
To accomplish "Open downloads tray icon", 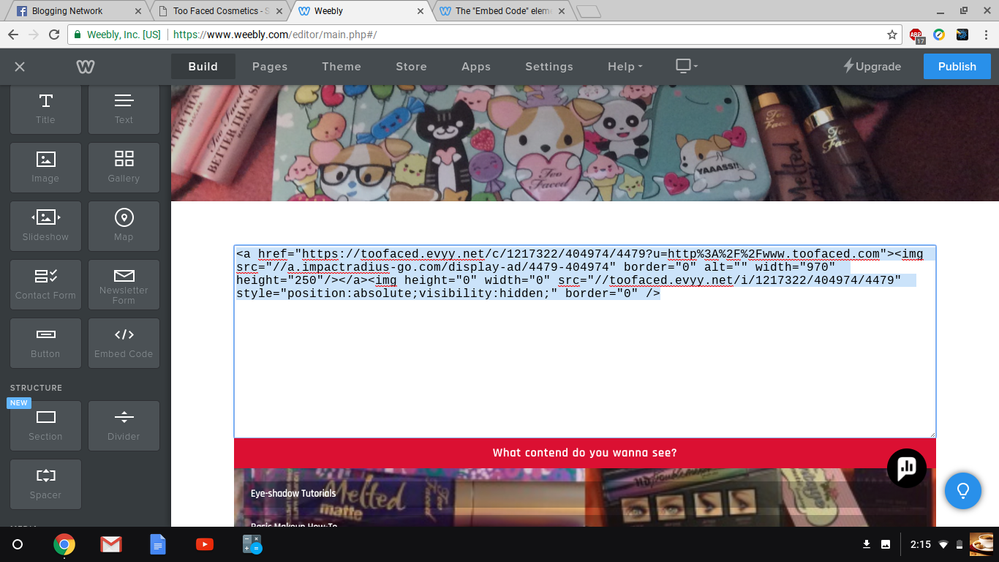I will click(866, 544).
